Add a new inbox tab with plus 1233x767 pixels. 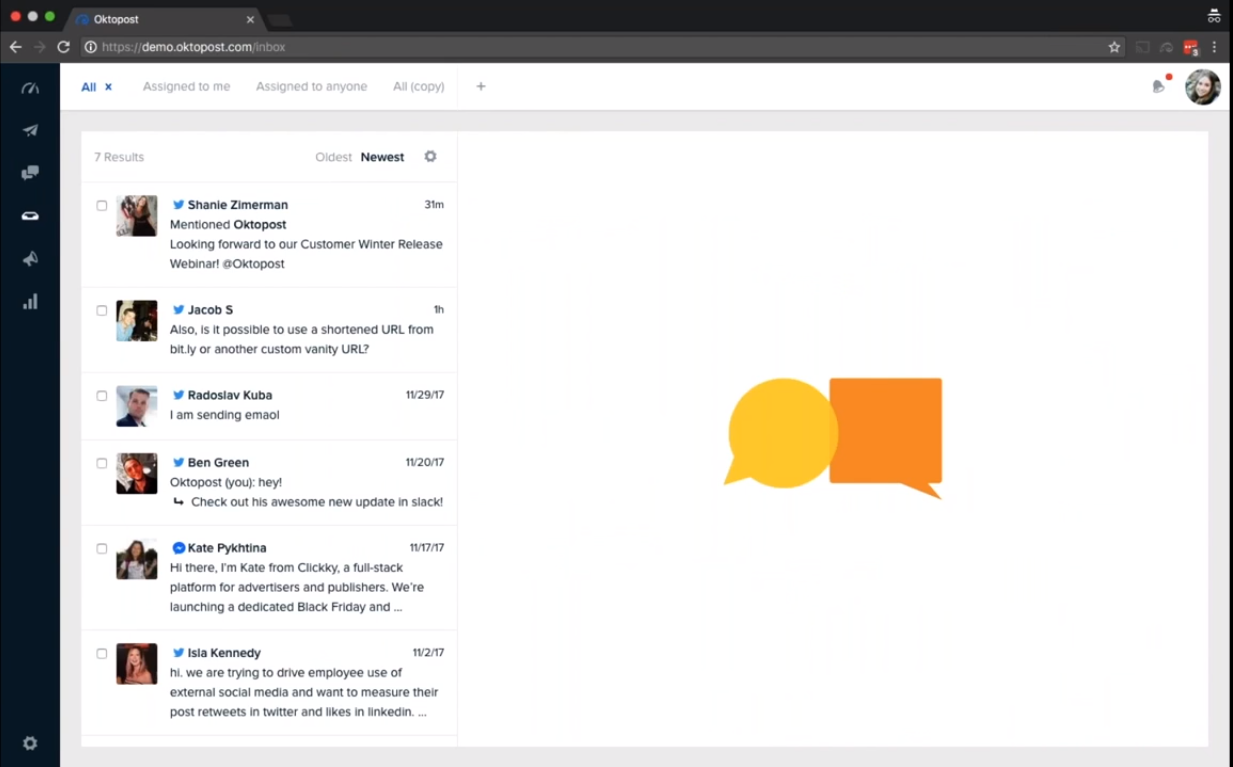481,87
